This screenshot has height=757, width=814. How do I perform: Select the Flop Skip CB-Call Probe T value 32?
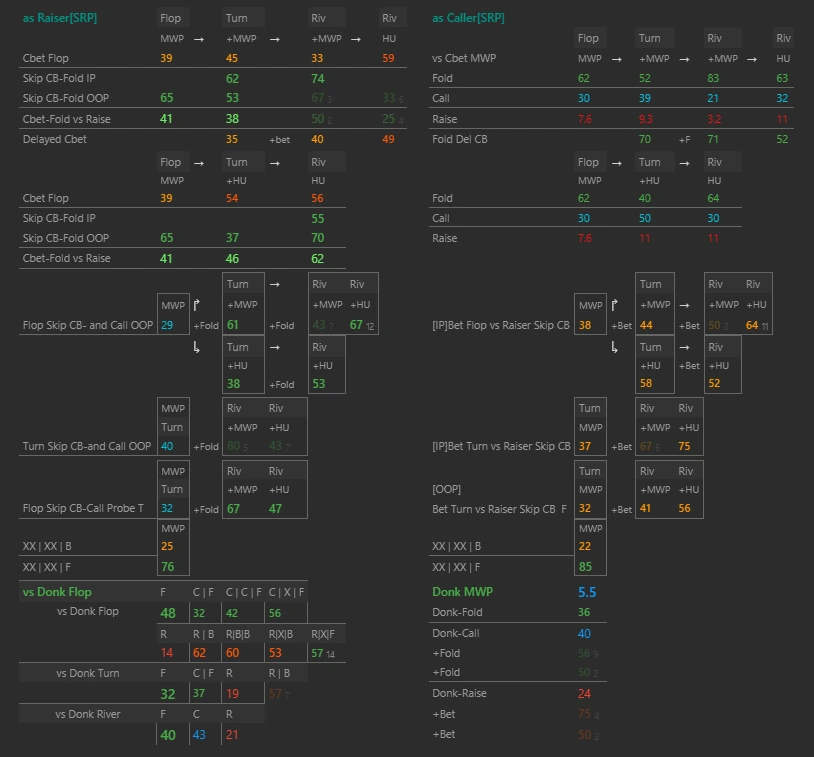[167, 509]
